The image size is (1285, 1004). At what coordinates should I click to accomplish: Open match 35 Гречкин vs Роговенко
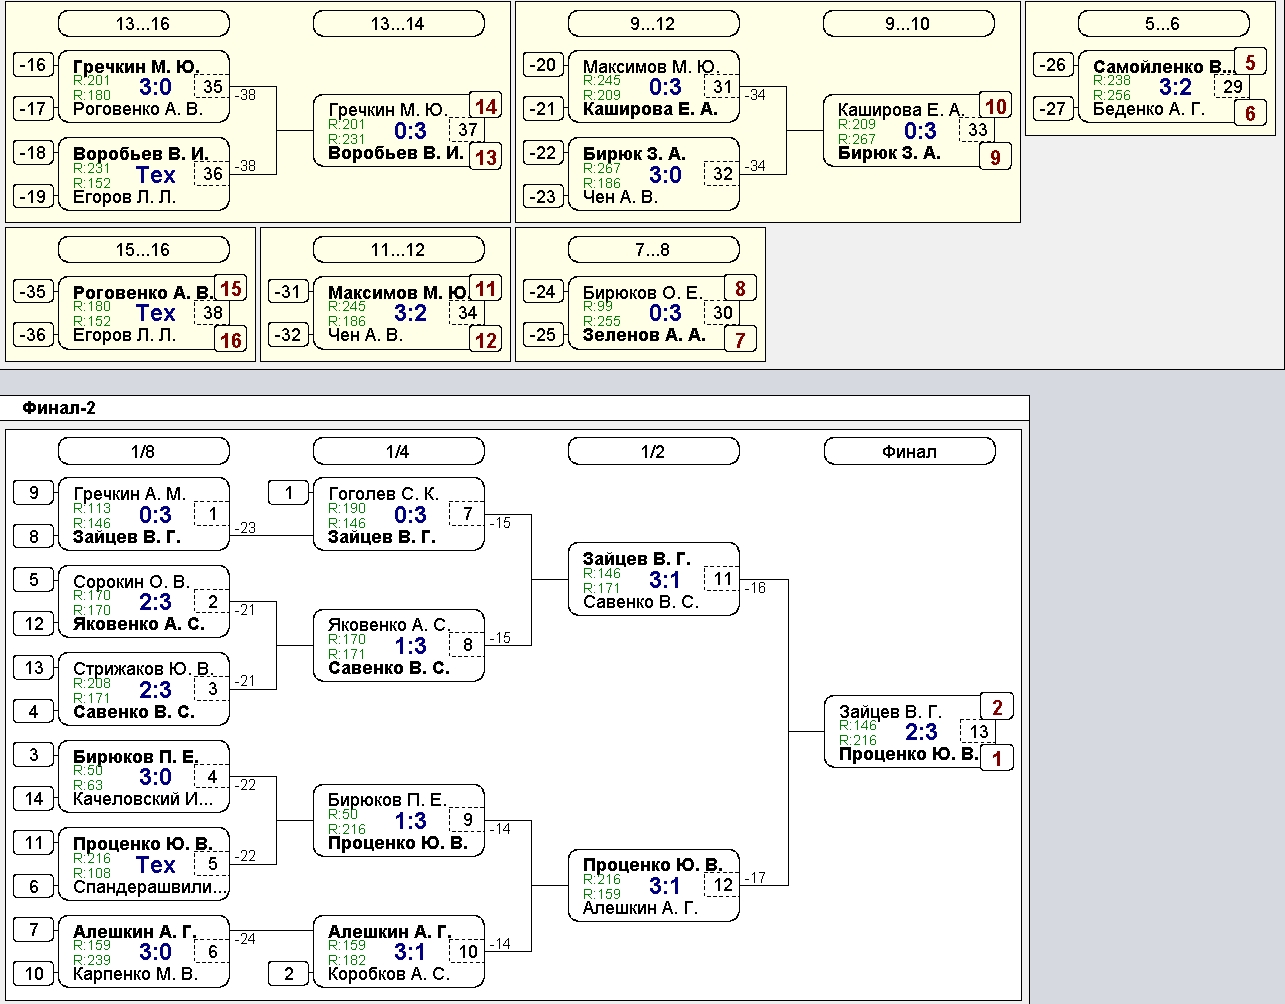tap(143, 87)
